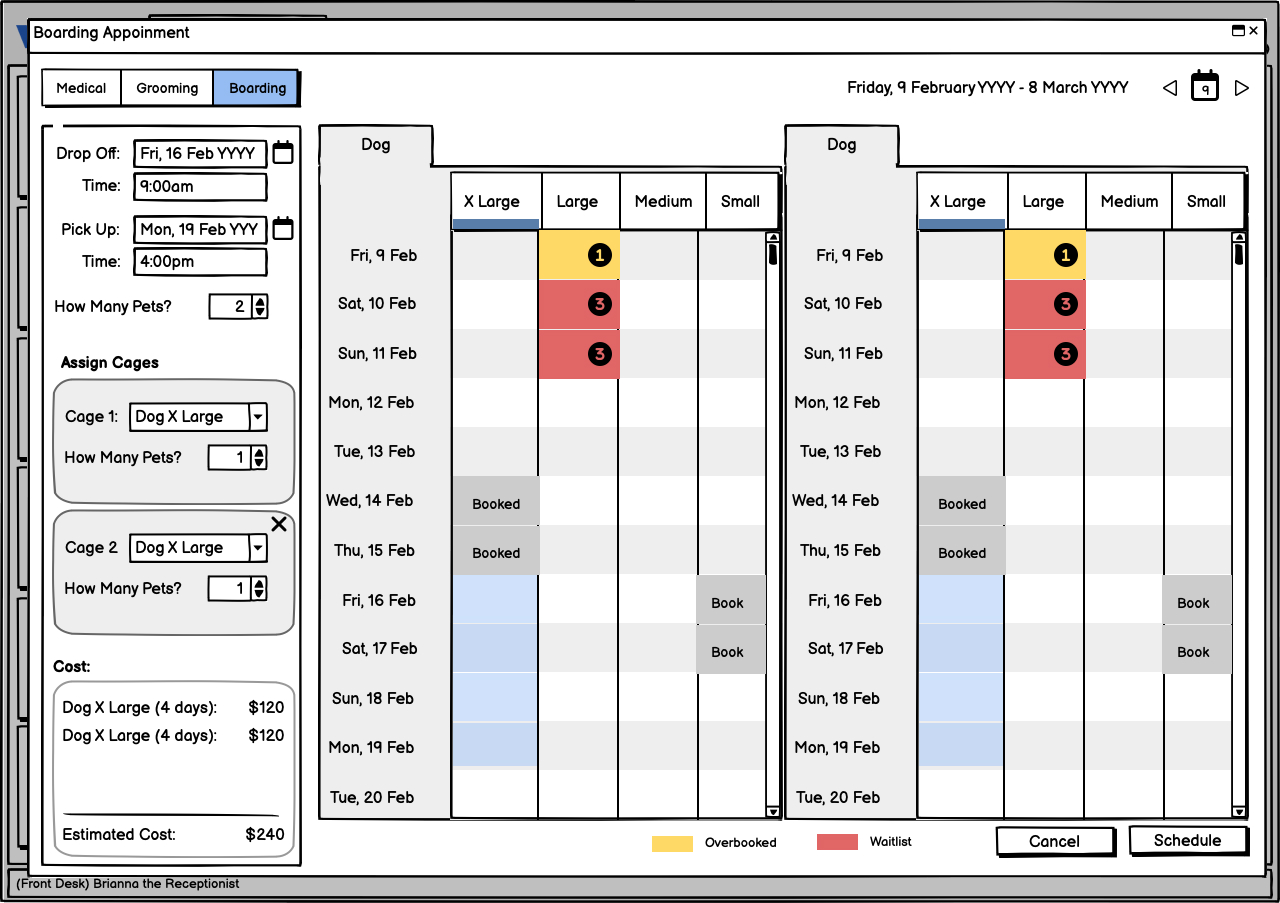Switch to the Medical tab
This screenshot has height=903, width=1280.
point(81,88)
